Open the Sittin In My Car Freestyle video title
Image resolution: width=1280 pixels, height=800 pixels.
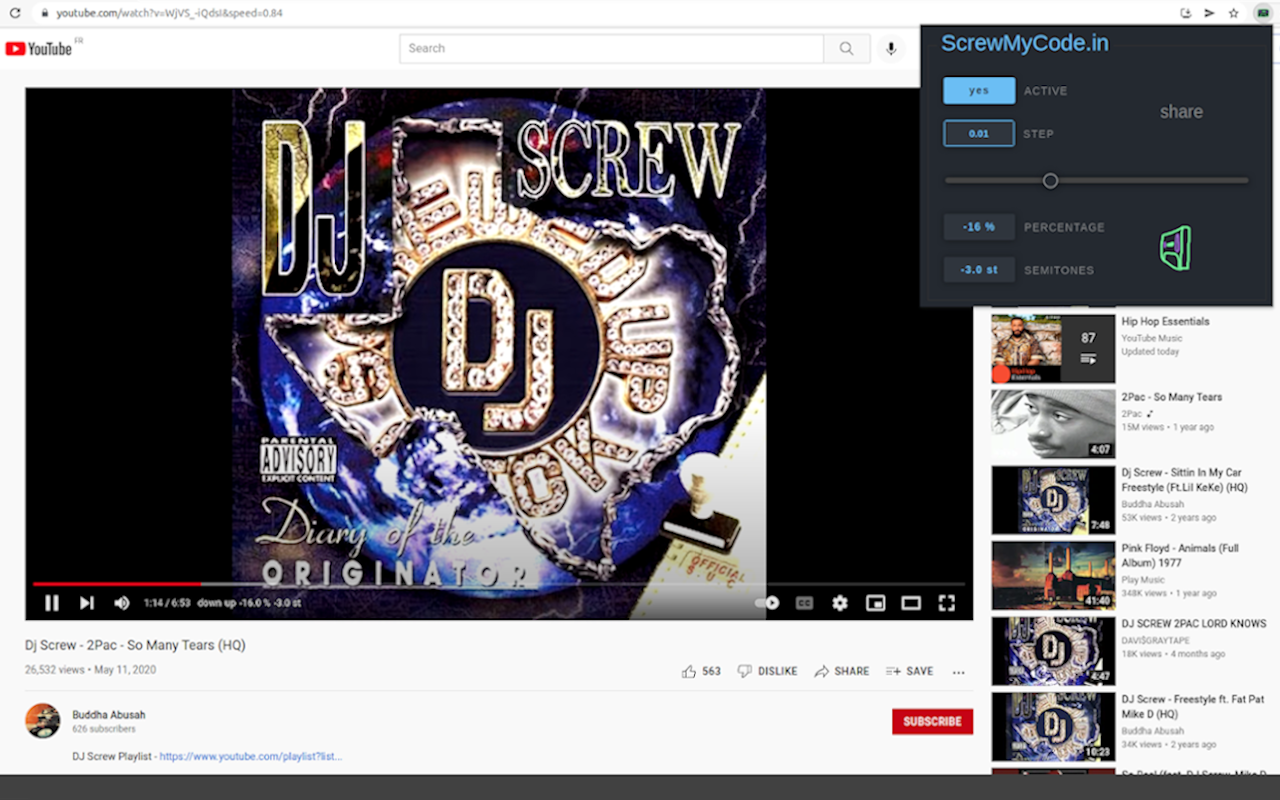(1185, 479)
